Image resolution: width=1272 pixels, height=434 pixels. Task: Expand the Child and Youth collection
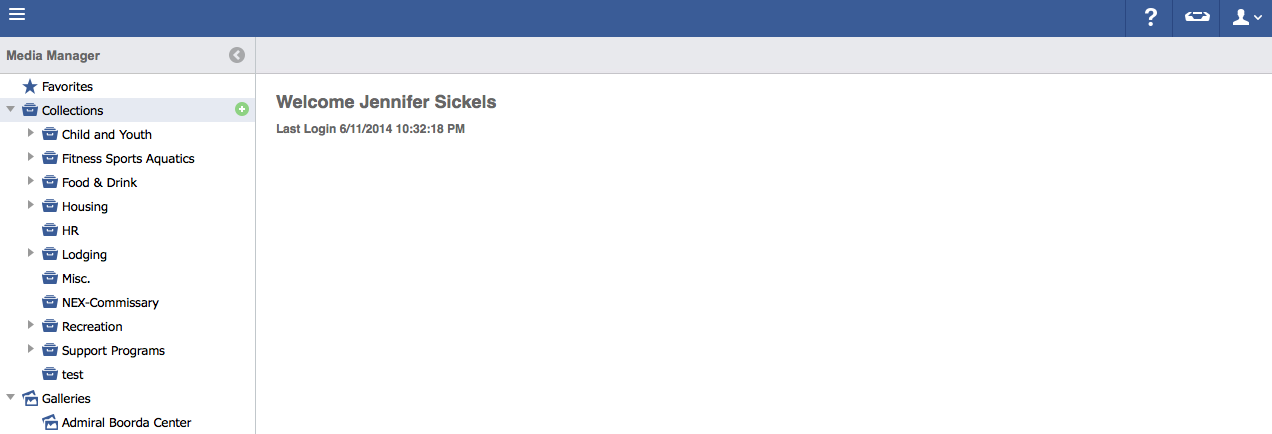tap(31, 134)
